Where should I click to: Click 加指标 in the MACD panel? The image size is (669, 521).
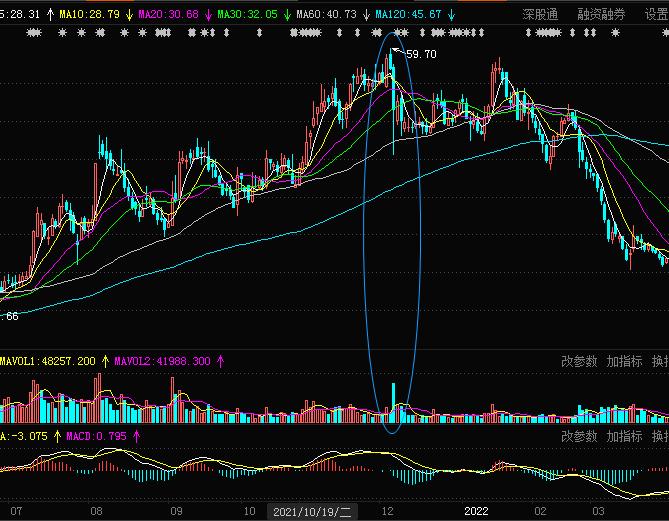[624, 436]
